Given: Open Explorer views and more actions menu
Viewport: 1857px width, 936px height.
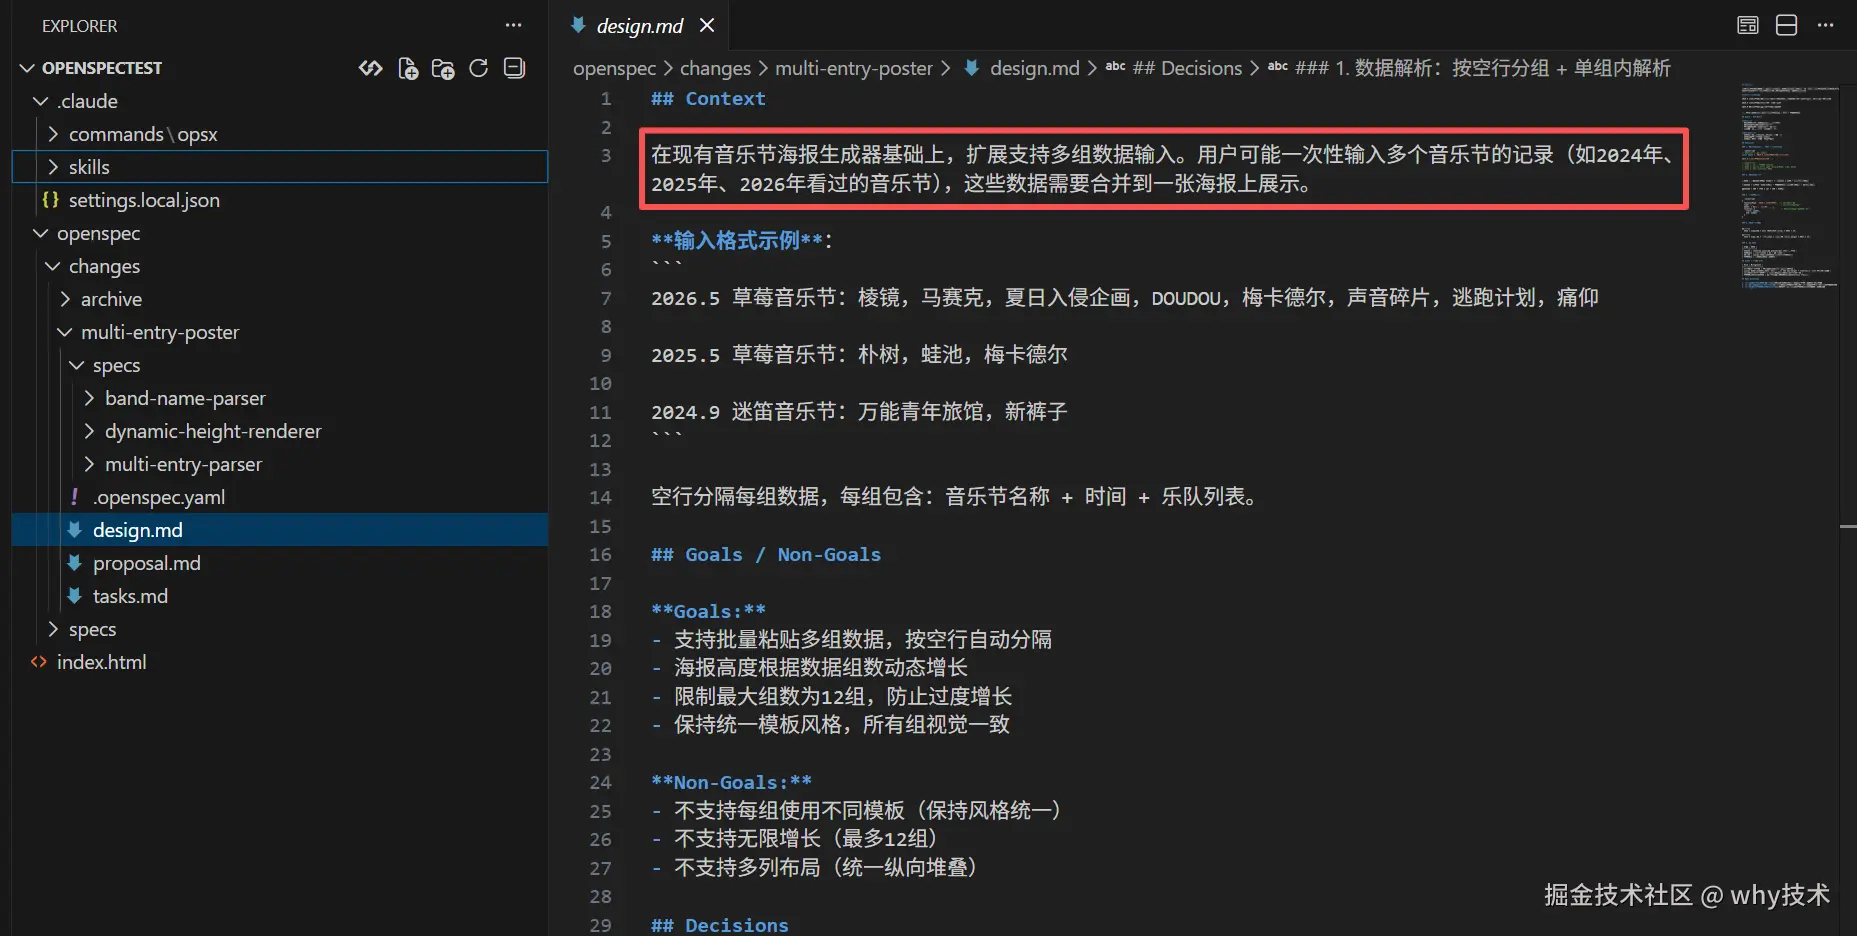Looking at the screenshot, I should point(513,26).
